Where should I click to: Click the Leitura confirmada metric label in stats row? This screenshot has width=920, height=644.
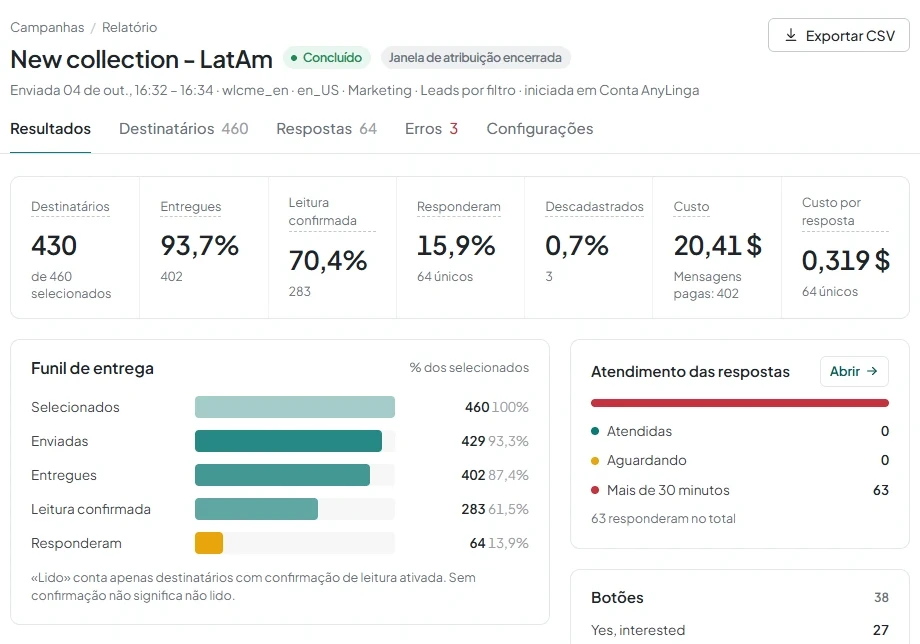323,212
